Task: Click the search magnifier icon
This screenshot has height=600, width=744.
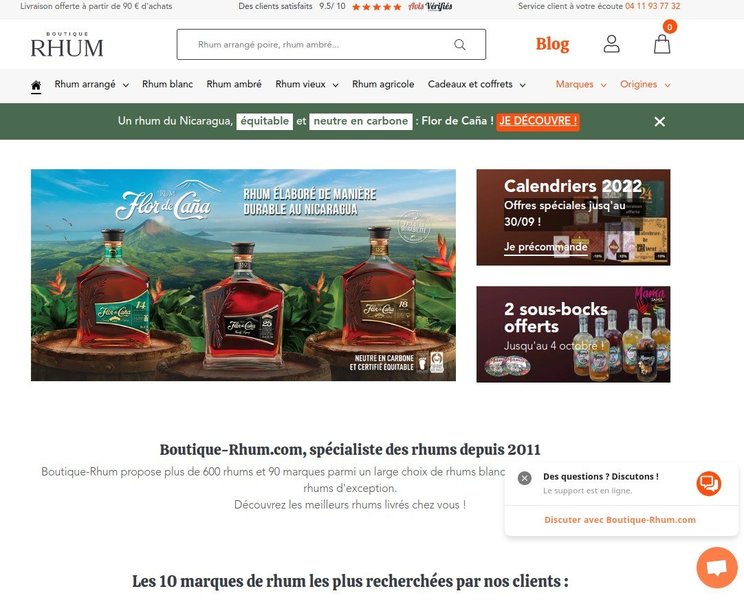Action: 460,45
